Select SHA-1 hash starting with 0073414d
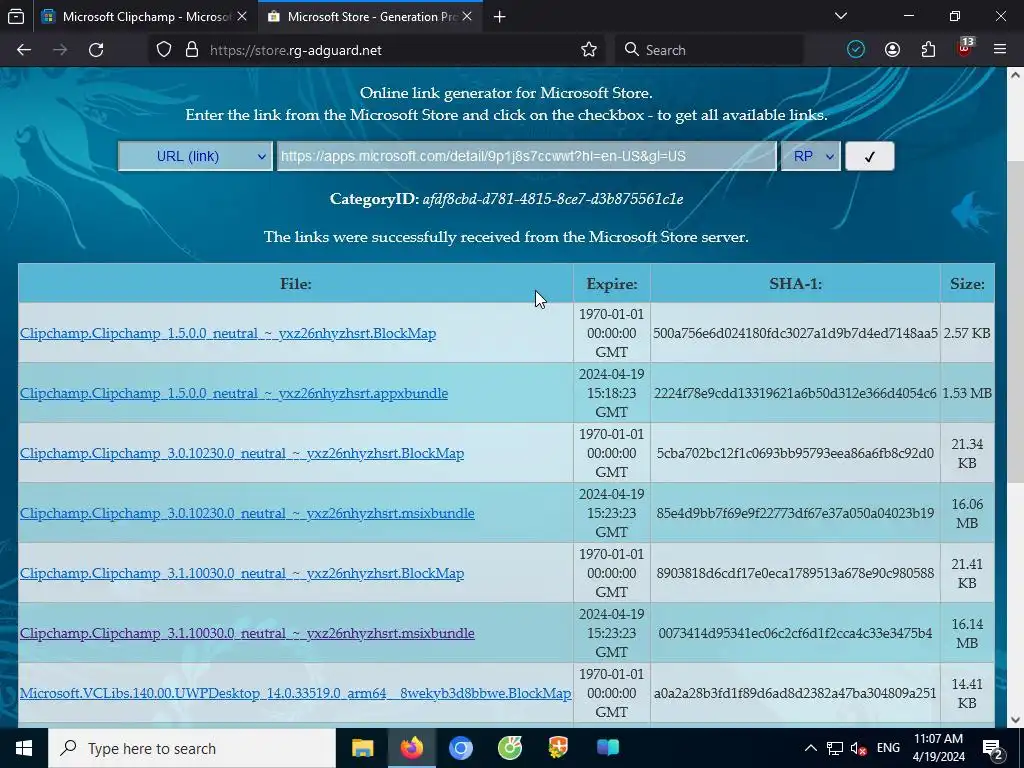The height and width of the screenshot is (768, 1024). point(795,633)
